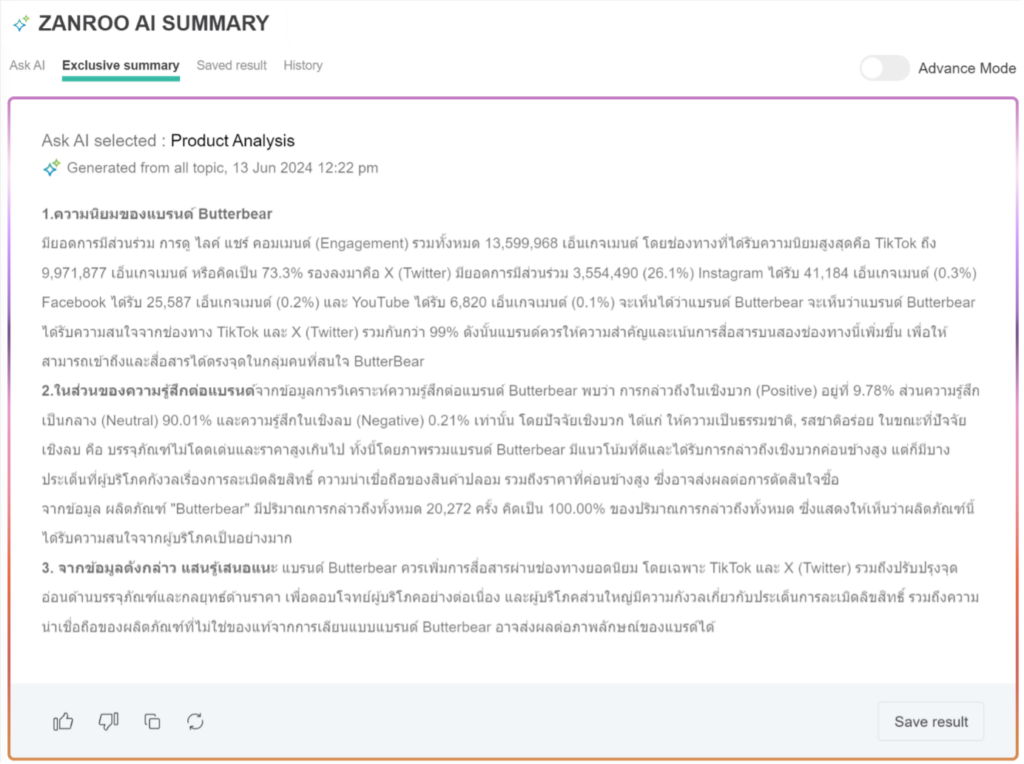
Task: Regenerate the summary with the refresh icon
Action: point(195,721)
